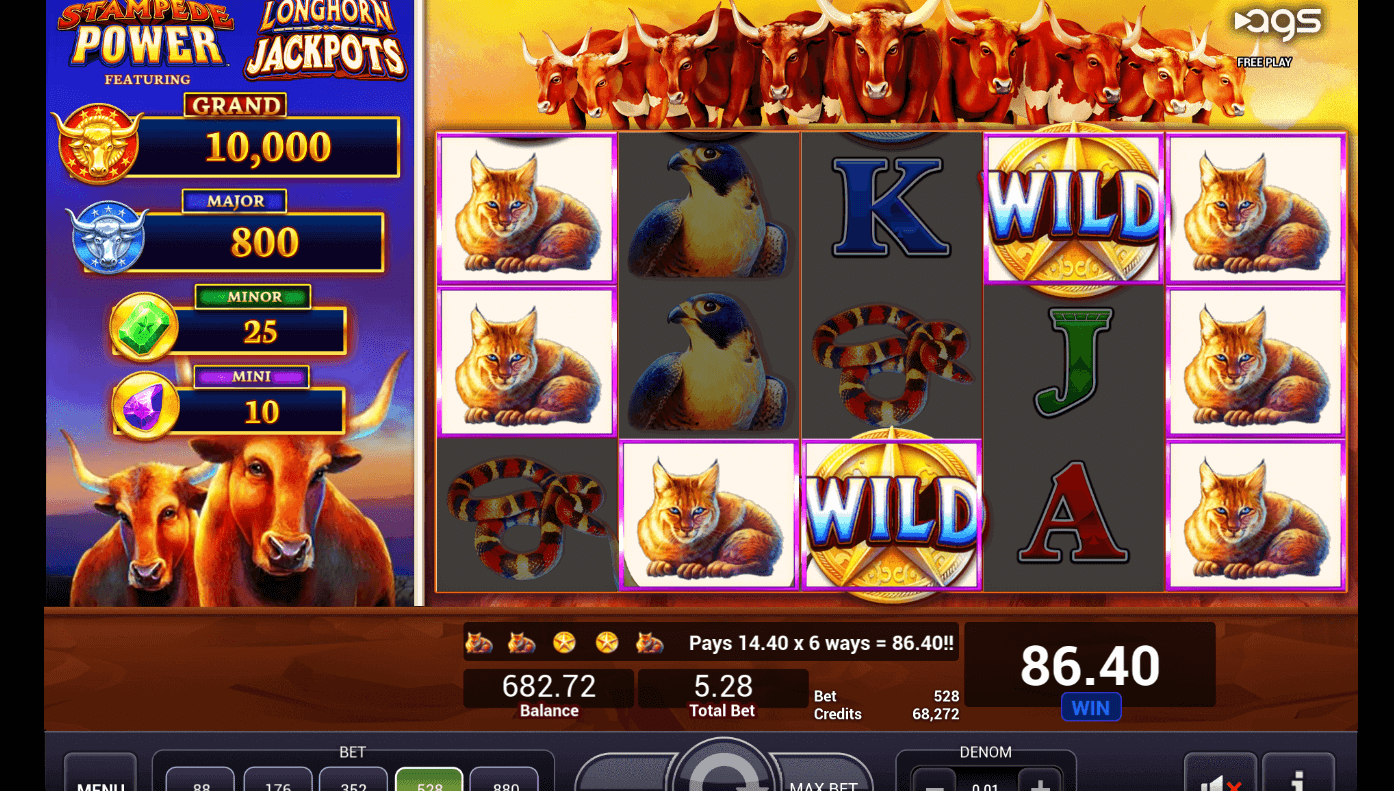Choose the 880 bet level

pyautogui.click(x=505, y=779)
